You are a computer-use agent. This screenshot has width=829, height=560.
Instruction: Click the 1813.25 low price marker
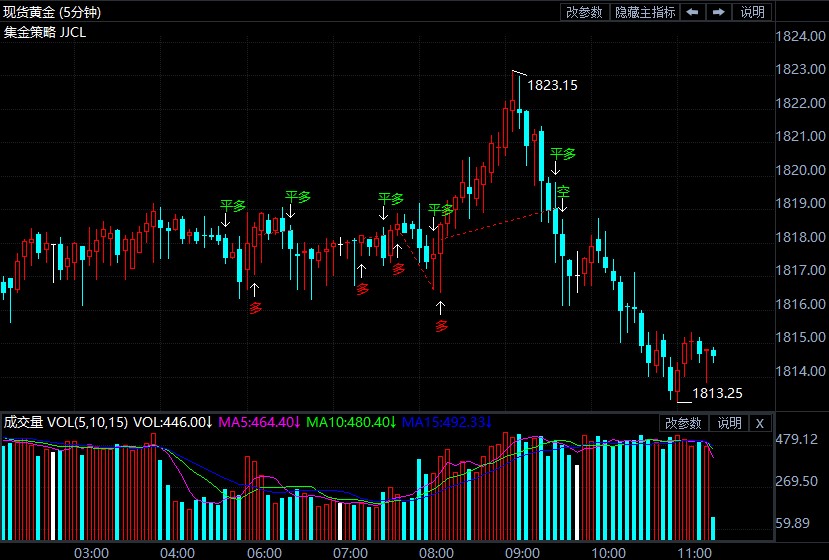716,394
